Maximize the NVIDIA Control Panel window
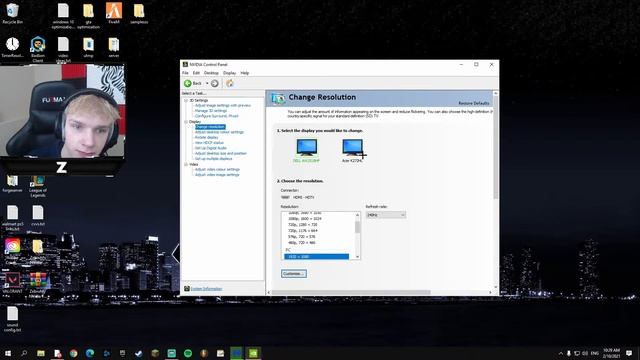Screen dimensions: 640x360 point(476,64)
